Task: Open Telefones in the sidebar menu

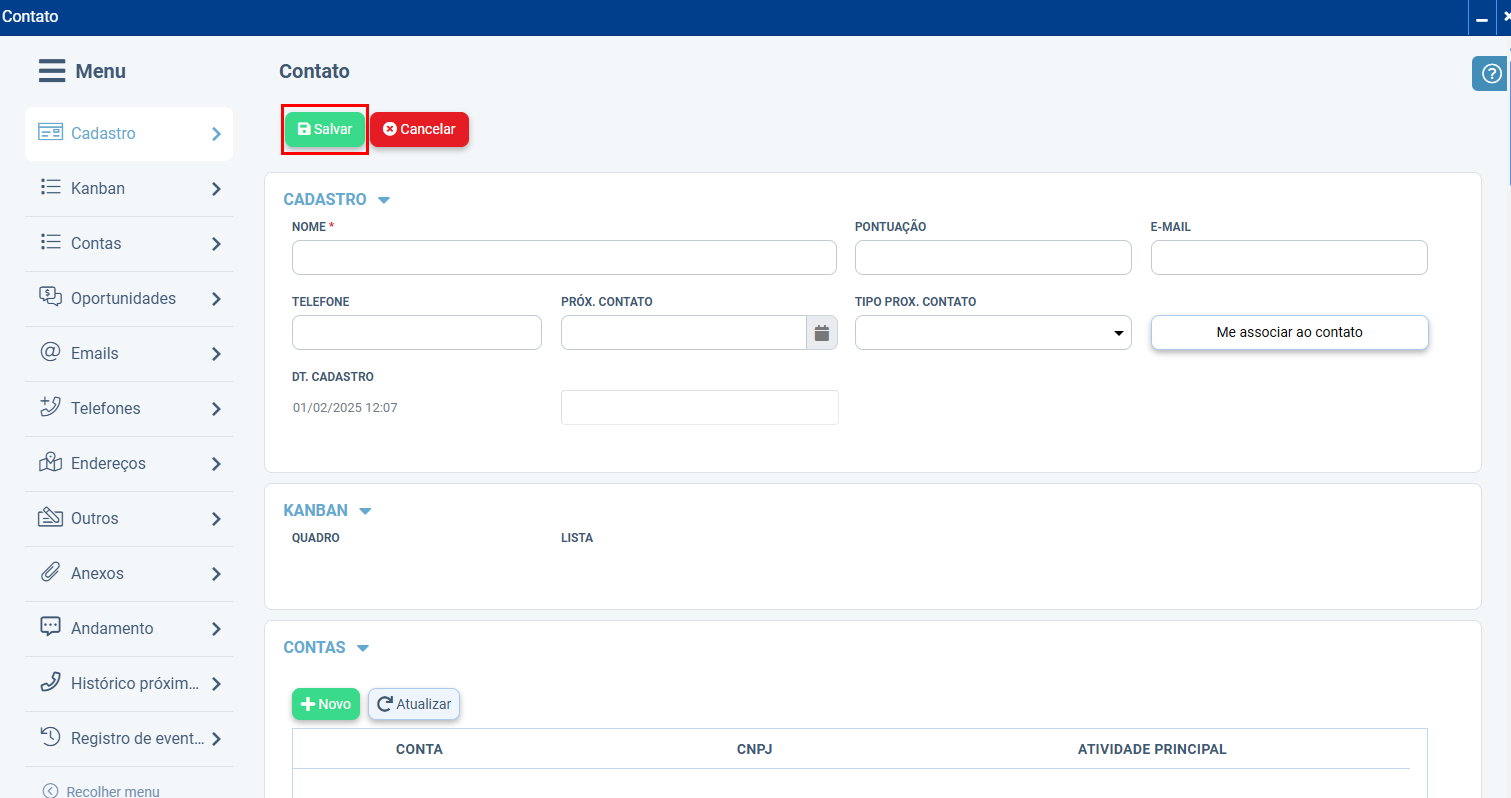Action: [x=129, y=408]
